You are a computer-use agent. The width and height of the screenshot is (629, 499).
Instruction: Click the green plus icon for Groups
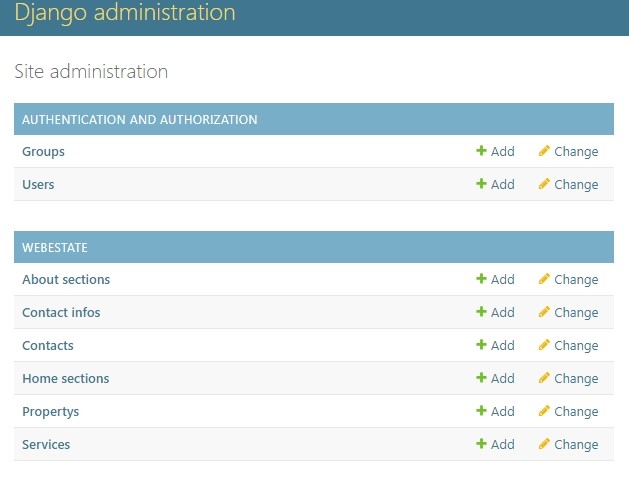[481, 151]
